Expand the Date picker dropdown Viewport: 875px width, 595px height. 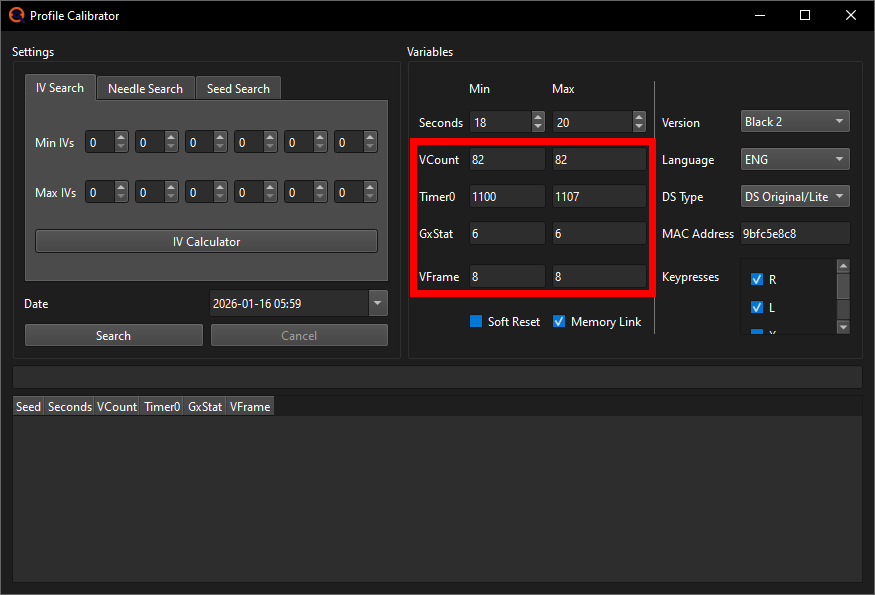[377, 303]
